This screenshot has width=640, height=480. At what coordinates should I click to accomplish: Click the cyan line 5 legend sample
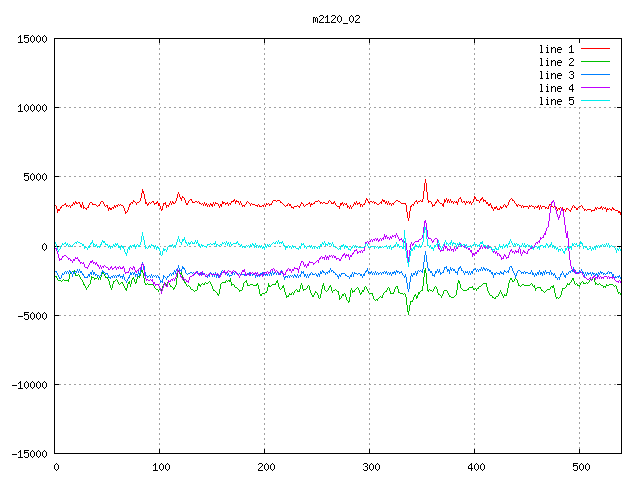(x=595, y=101)
